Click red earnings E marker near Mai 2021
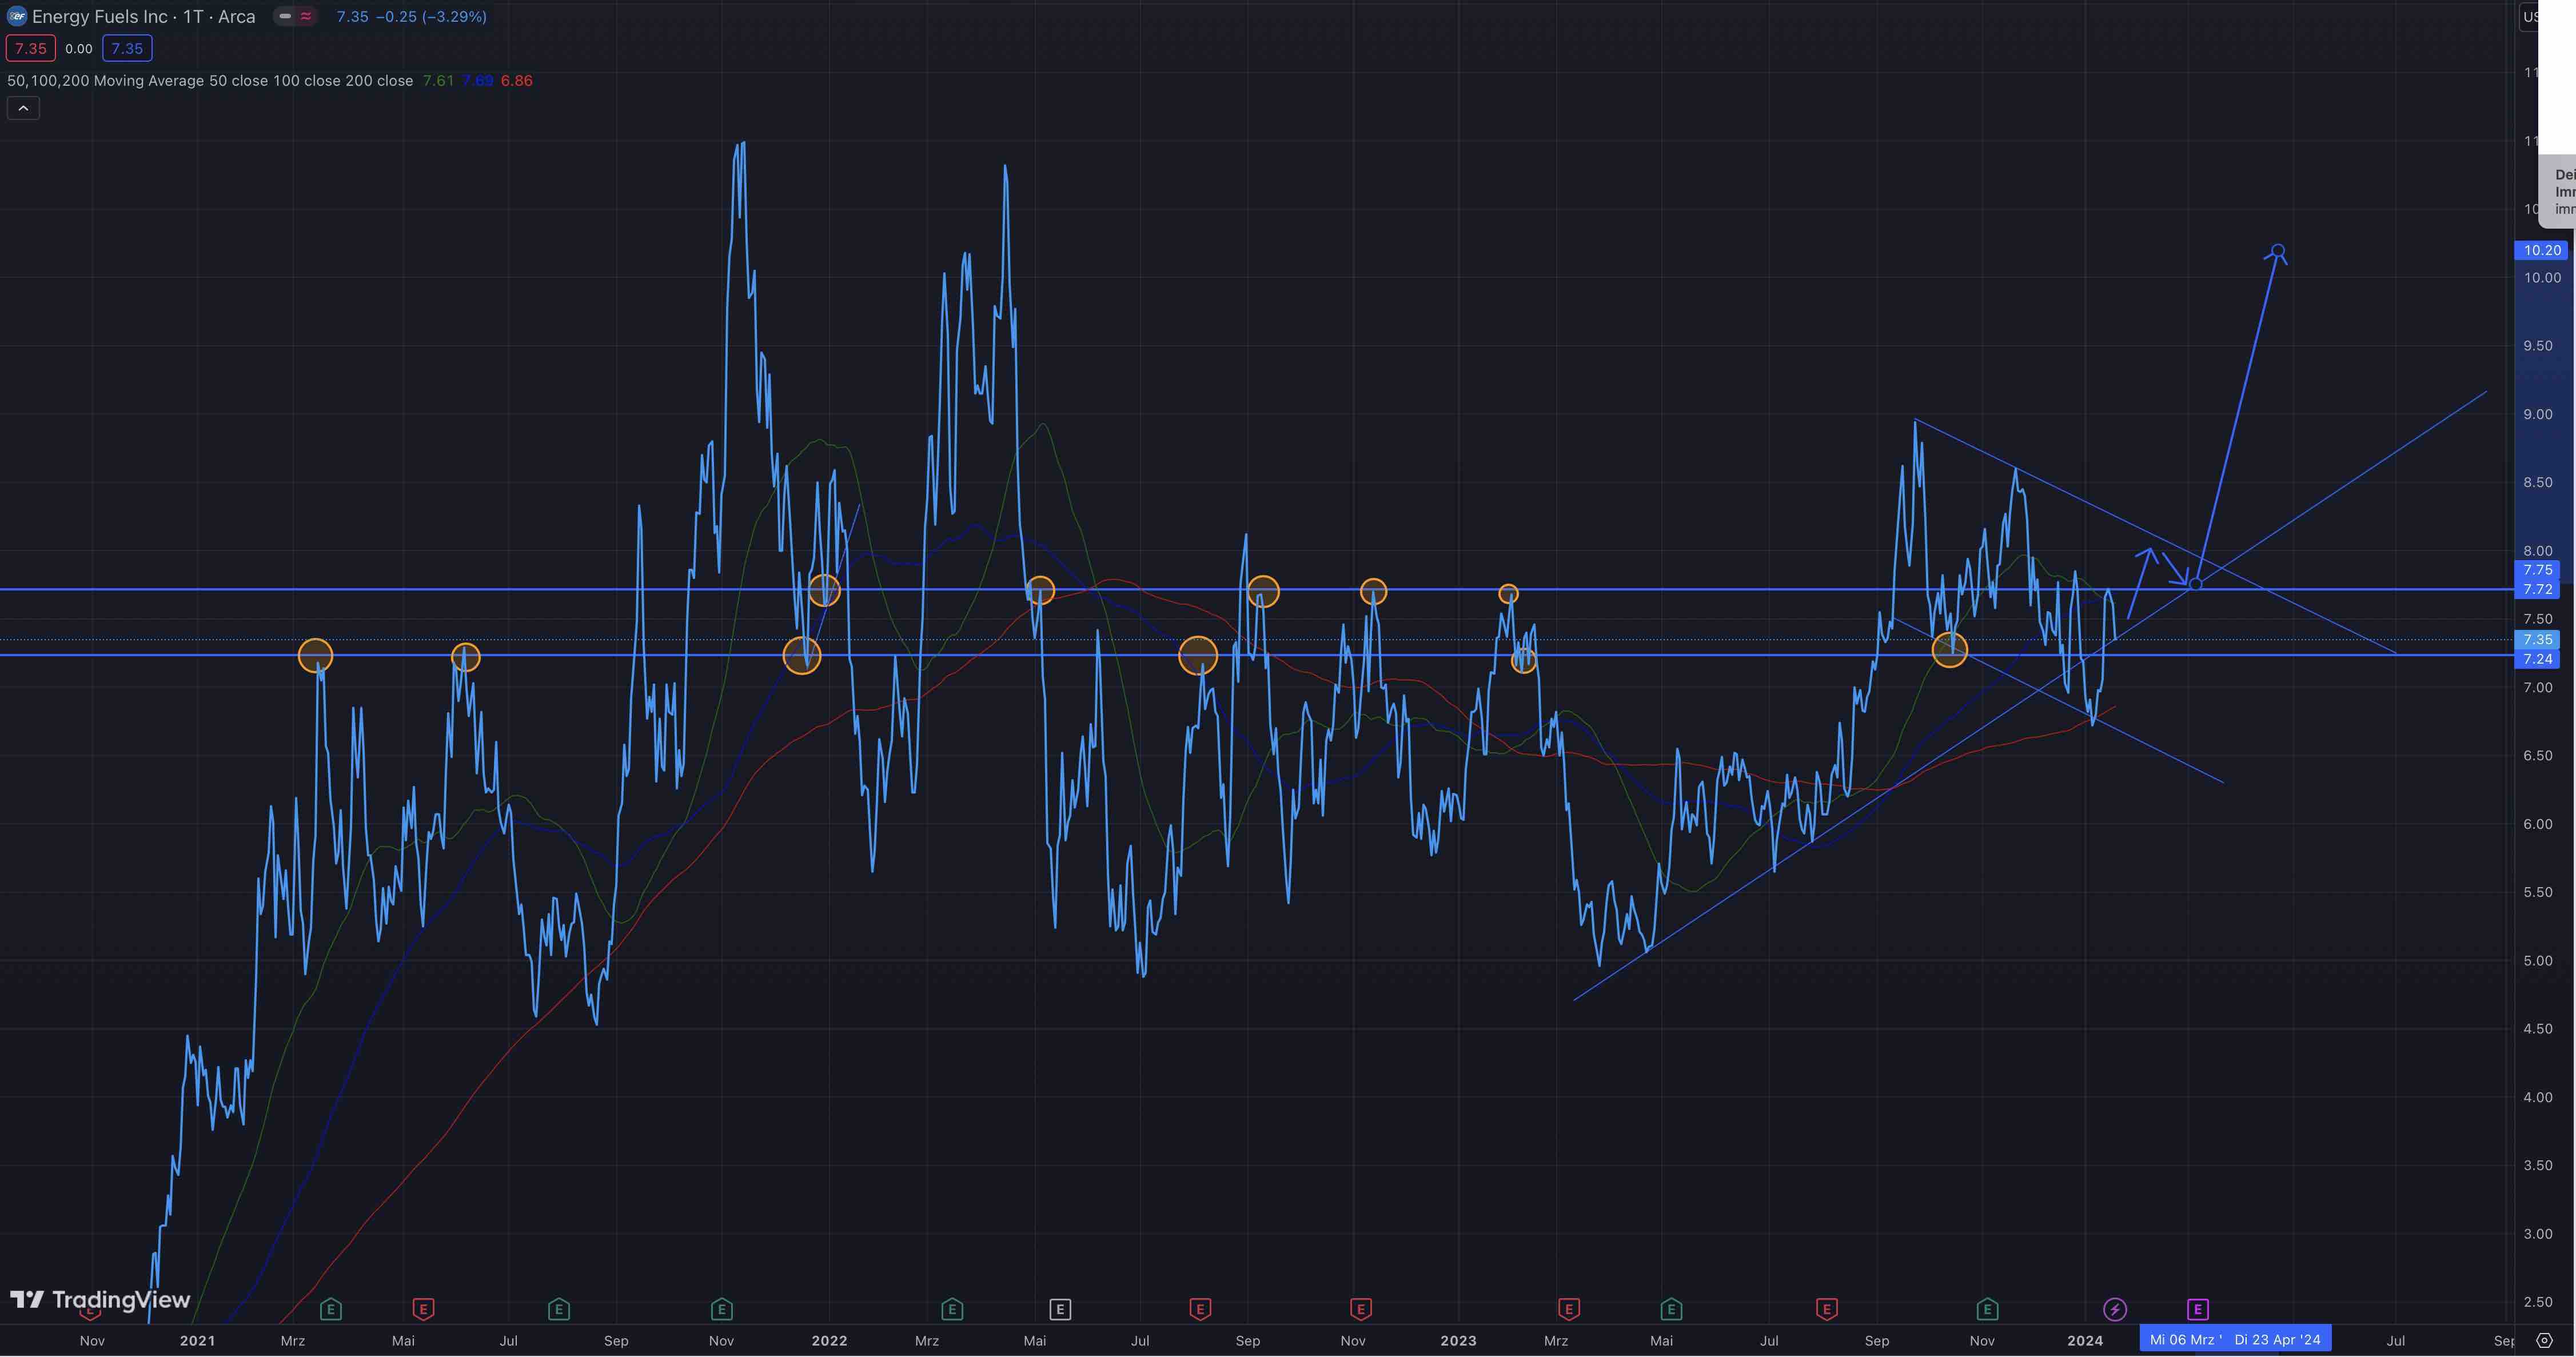The width and height of the screenshot is (2576, 1357). (x=423, y=1309)
